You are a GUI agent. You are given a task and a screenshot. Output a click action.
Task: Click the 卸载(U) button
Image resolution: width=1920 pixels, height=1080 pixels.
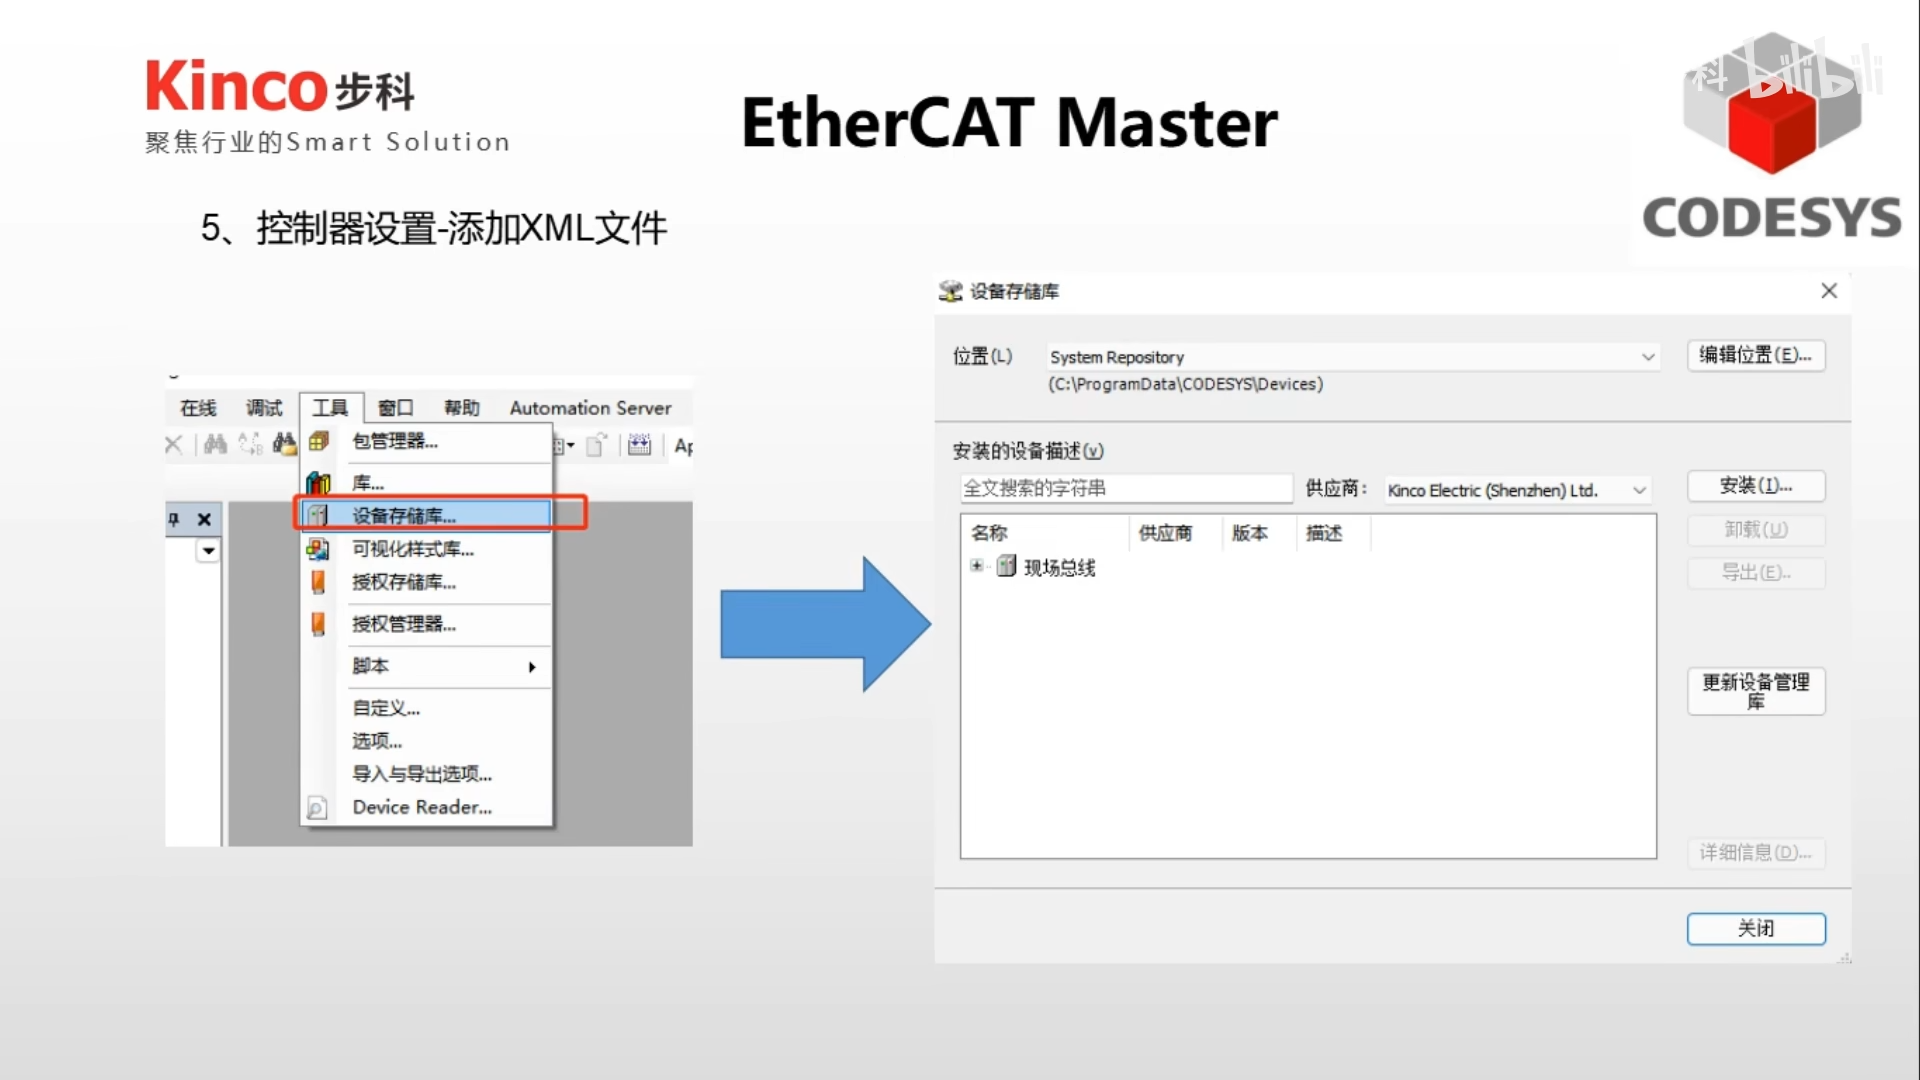(x=1756, y=530)
